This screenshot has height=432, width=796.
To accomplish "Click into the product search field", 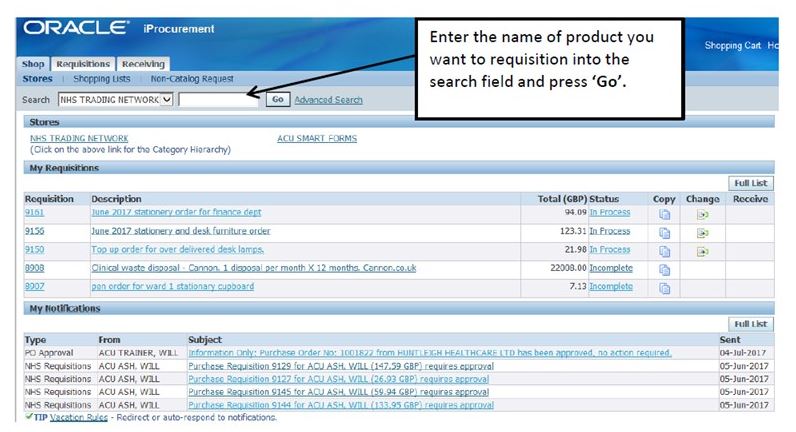I will [x=219, y=99].
